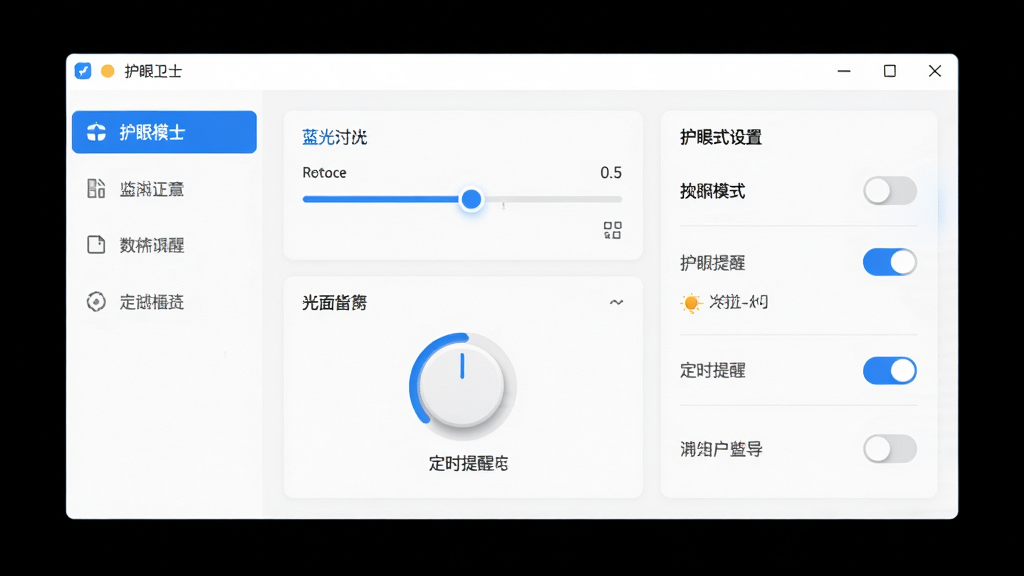The width and height of the screenshot is (1024, 576).
Task: Click the circular target sidebar icon
Action: 96,302
